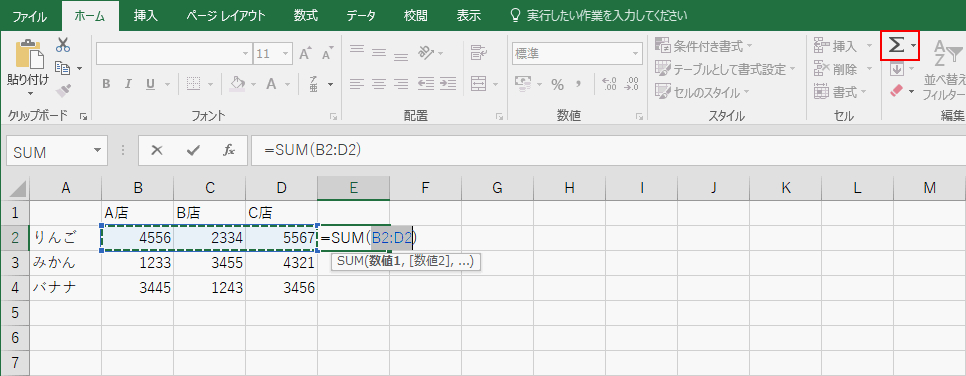
Task: Open the number format 標準 dropdown
Action: 636,54
